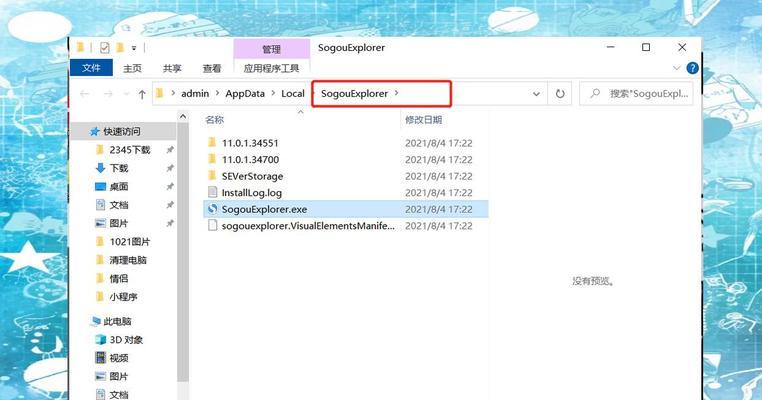
Task: Open the 清理电脑 folder
Action: point(128,260)
